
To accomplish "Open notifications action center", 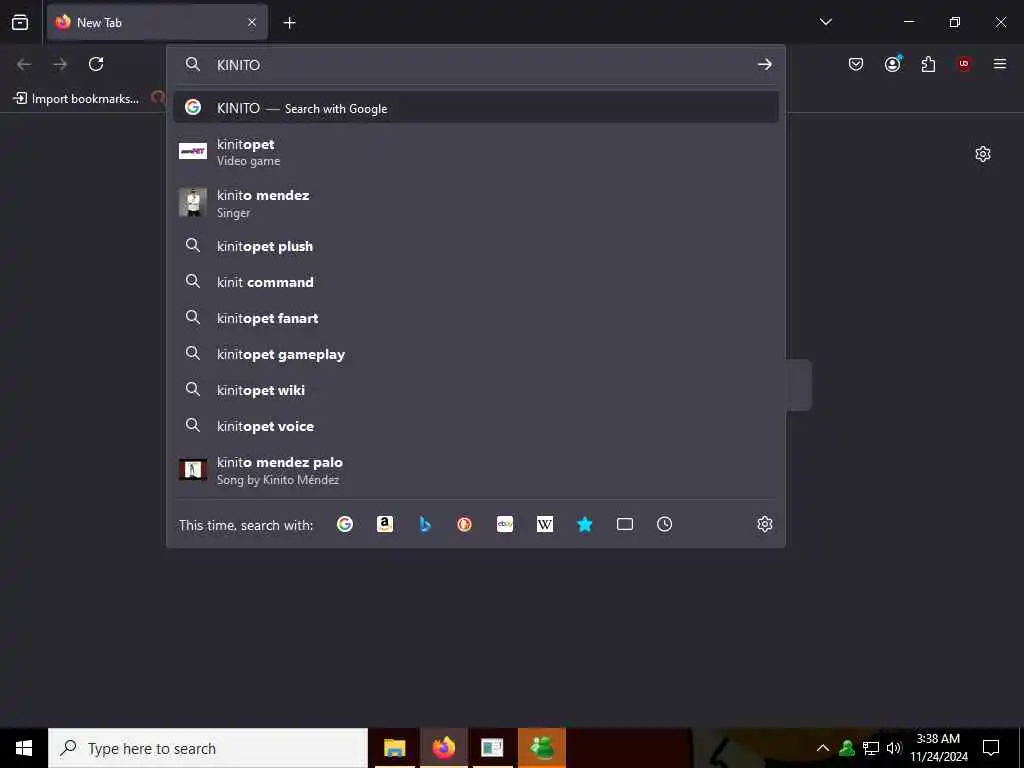I will point(991,748).
